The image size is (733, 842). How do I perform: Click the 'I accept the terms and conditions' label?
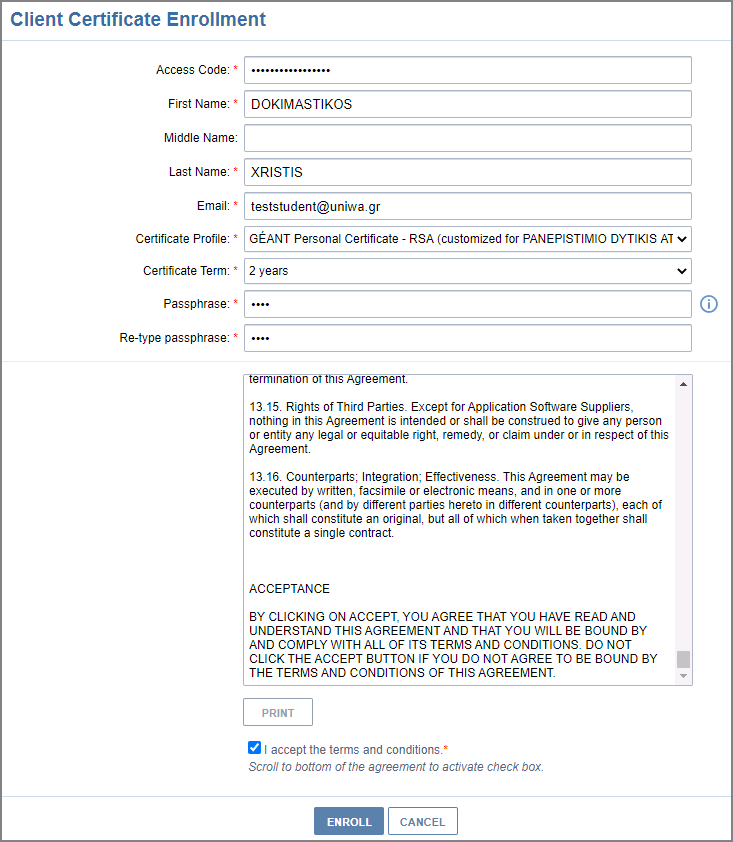pyautogui.click(x=355, y=750)
